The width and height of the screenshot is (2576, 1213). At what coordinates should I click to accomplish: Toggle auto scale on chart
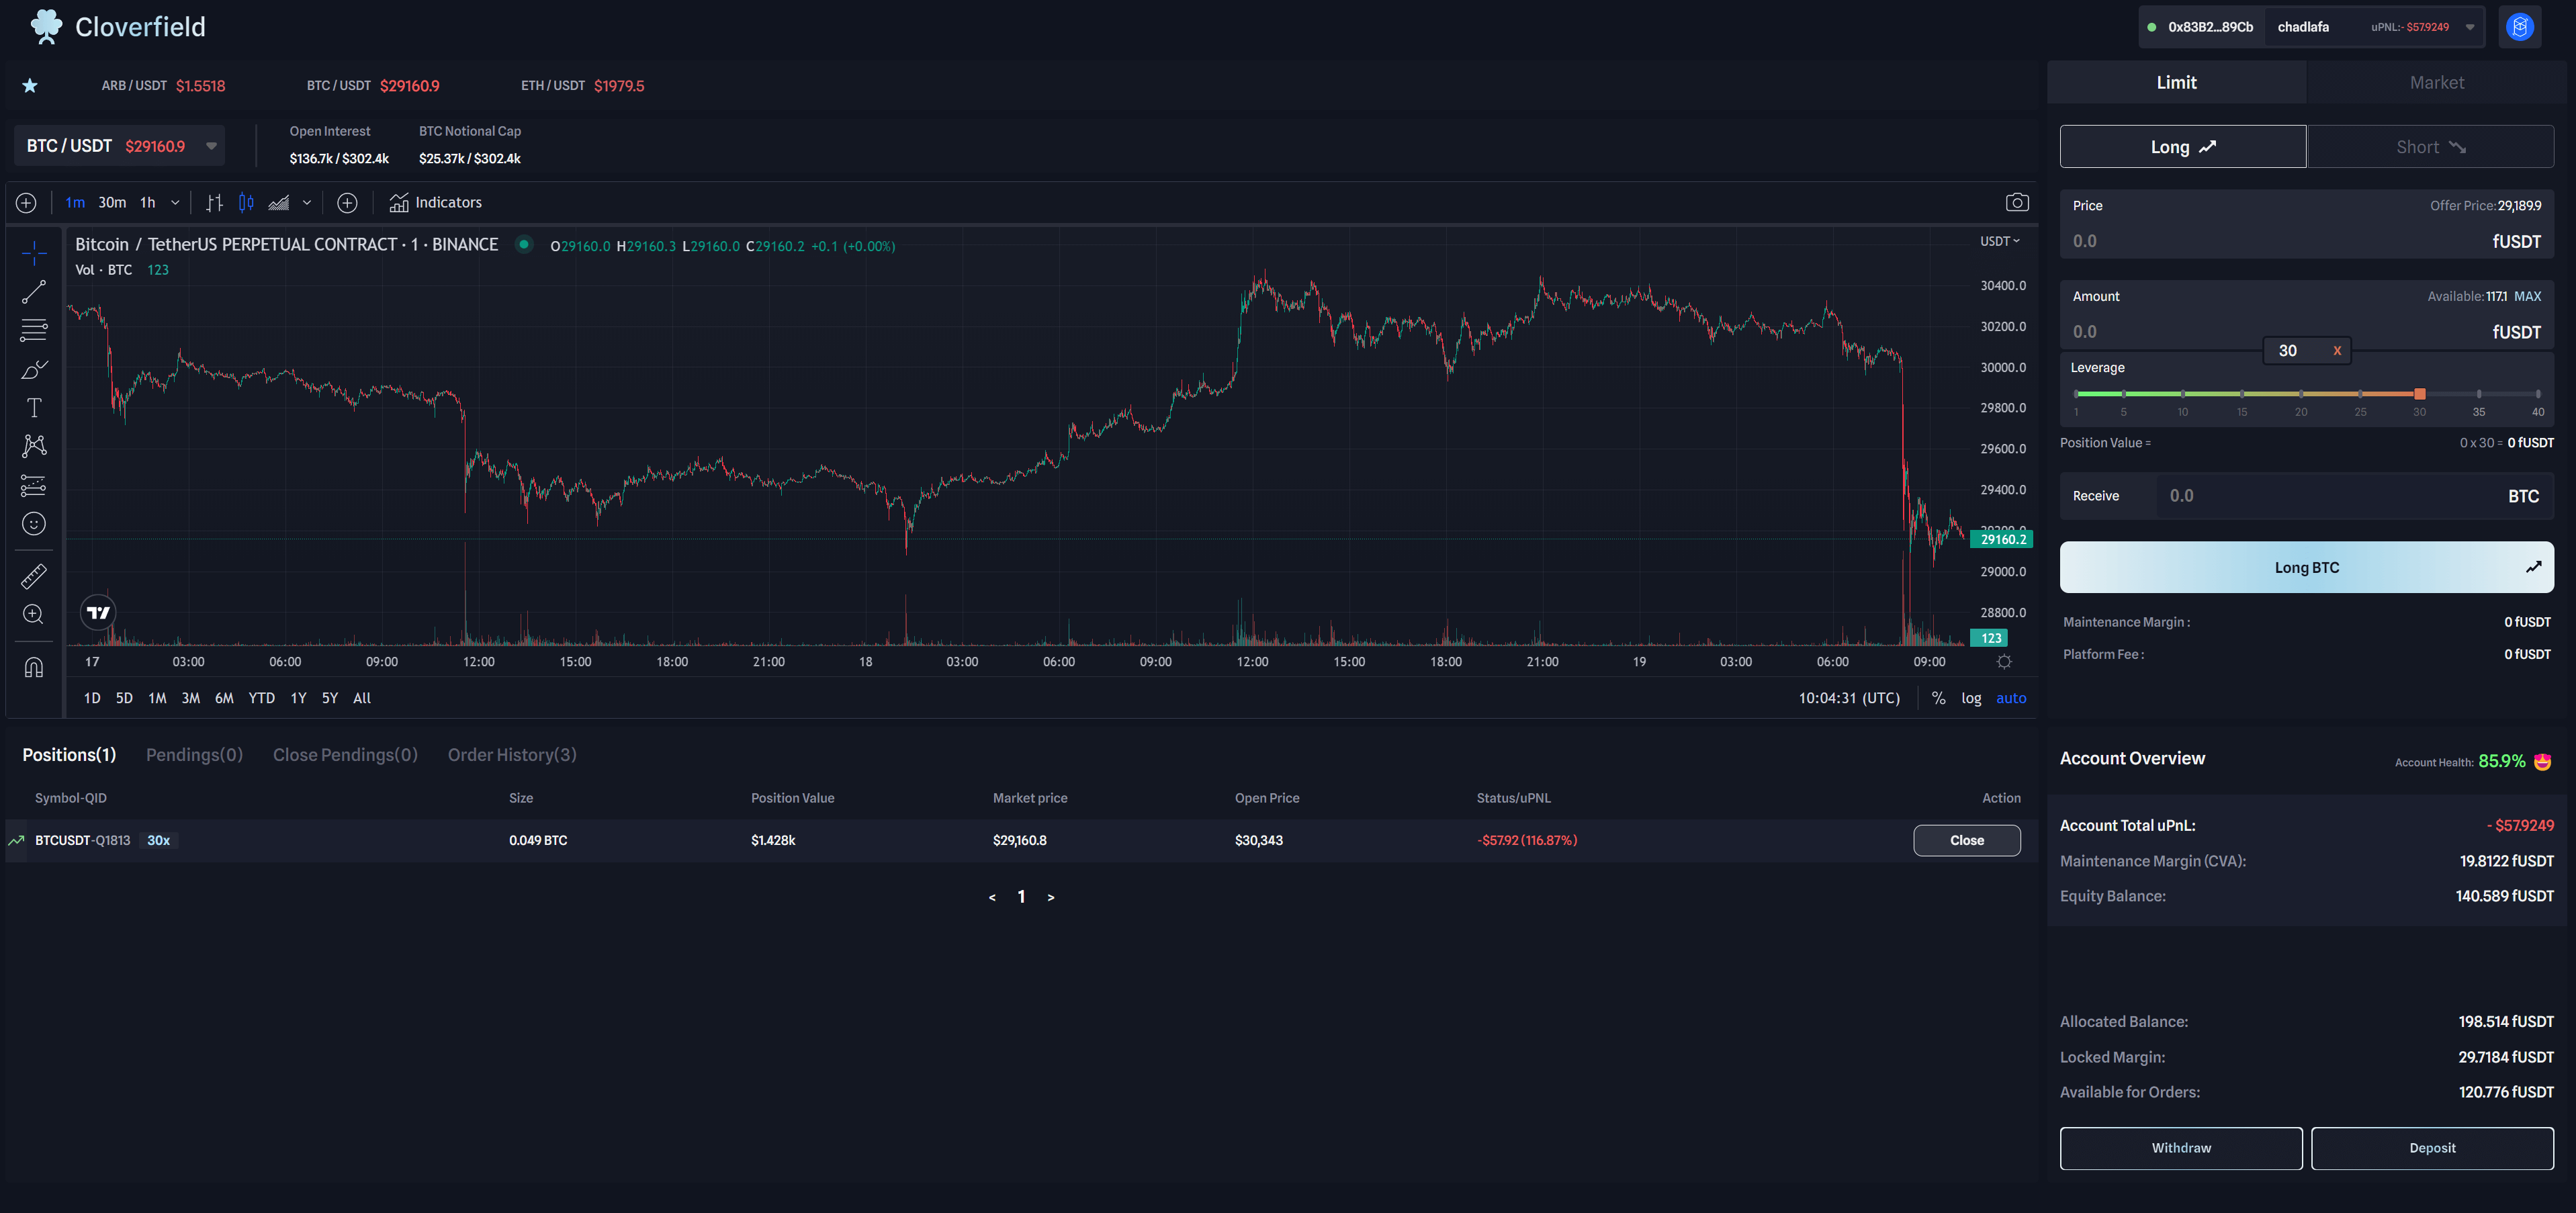(2011, 698)
